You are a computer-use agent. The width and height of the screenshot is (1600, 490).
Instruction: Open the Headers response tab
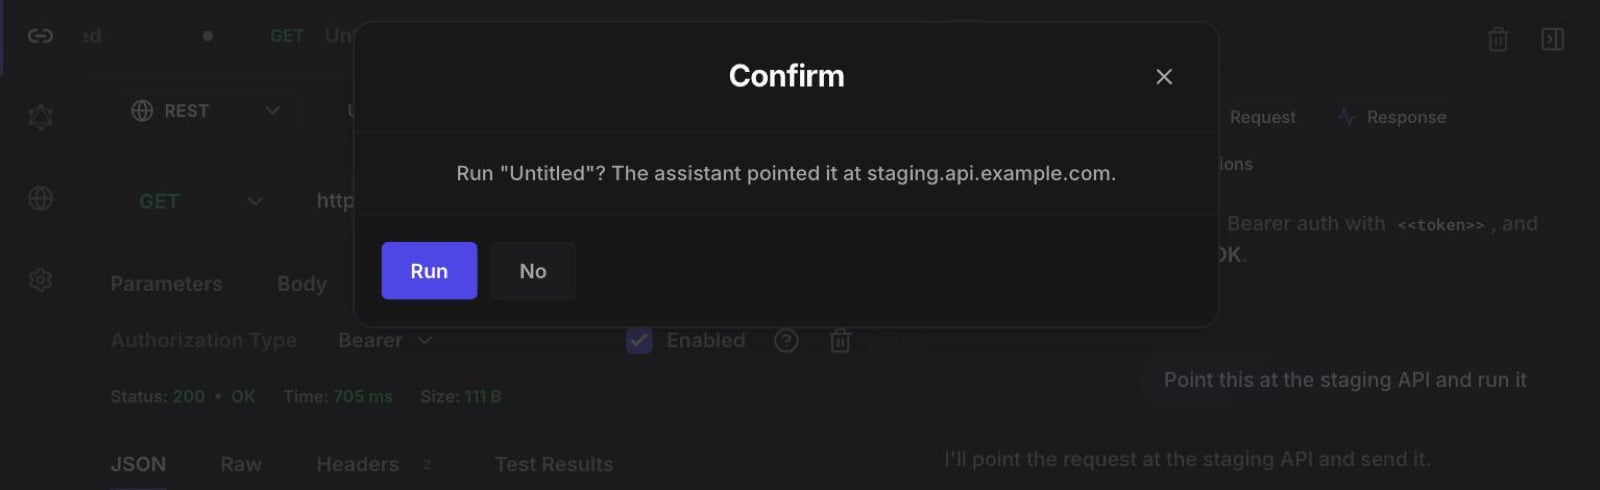[x=358, y=464]
